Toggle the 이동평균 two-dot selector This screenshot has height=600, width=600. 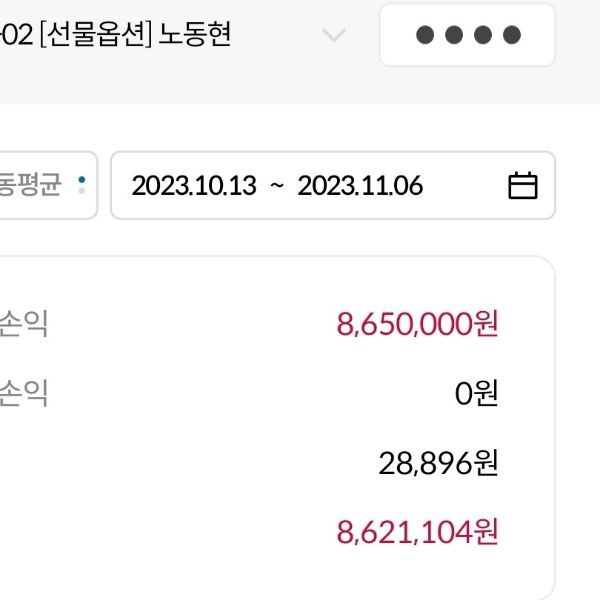pyautogui.click(x=82, y=185)
